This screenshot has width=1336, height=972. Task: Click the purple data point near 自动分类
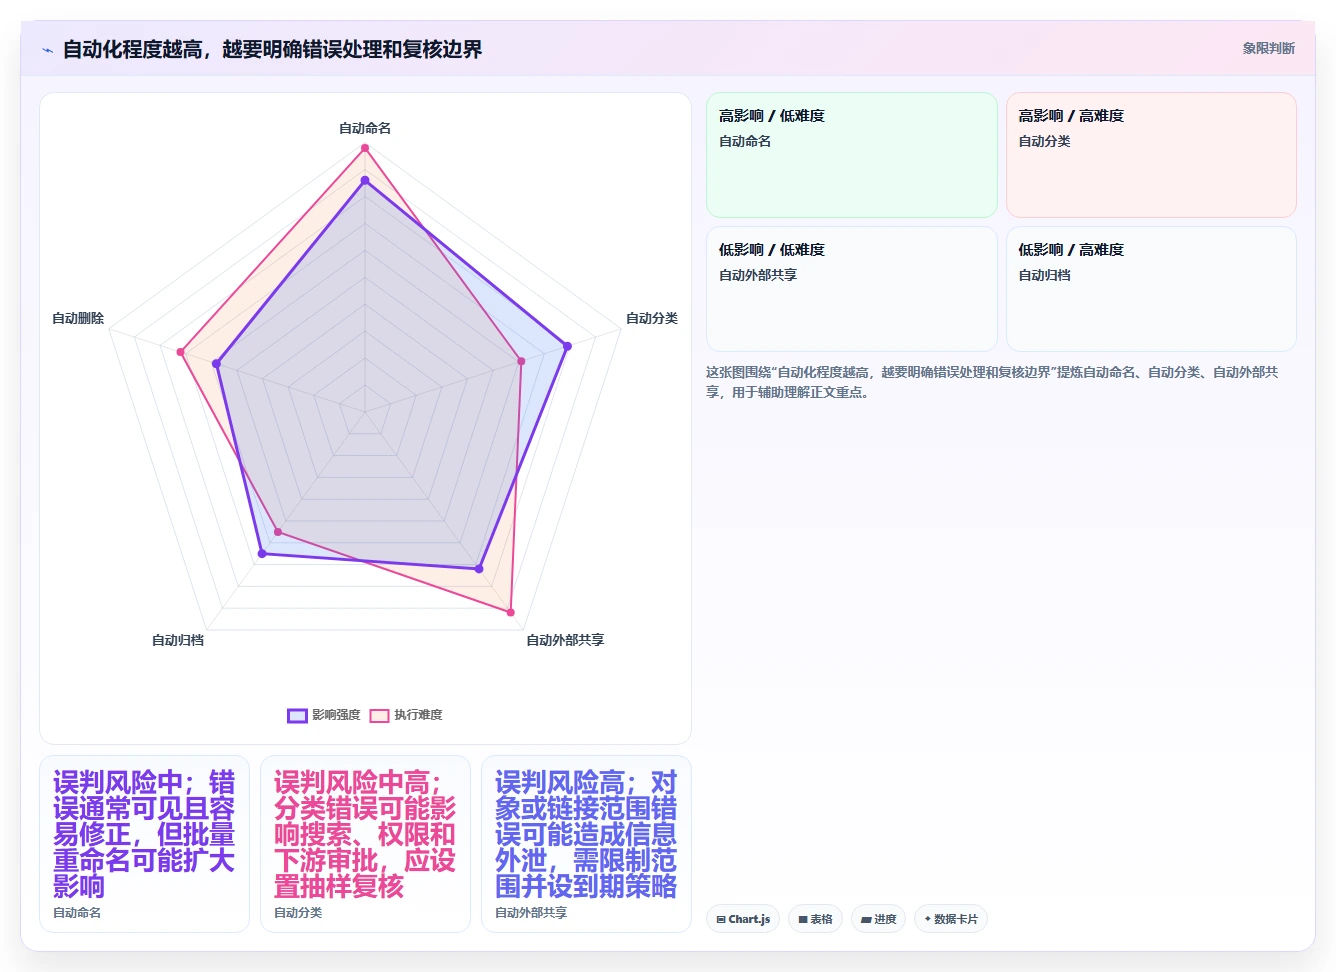[x=567, y=346]
